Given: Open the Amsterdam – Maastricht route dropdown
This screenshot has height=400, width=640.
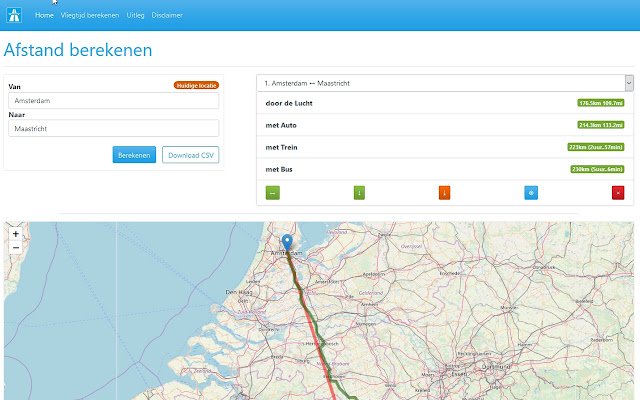Looking at the screenshot, I should tap(444, 83).
